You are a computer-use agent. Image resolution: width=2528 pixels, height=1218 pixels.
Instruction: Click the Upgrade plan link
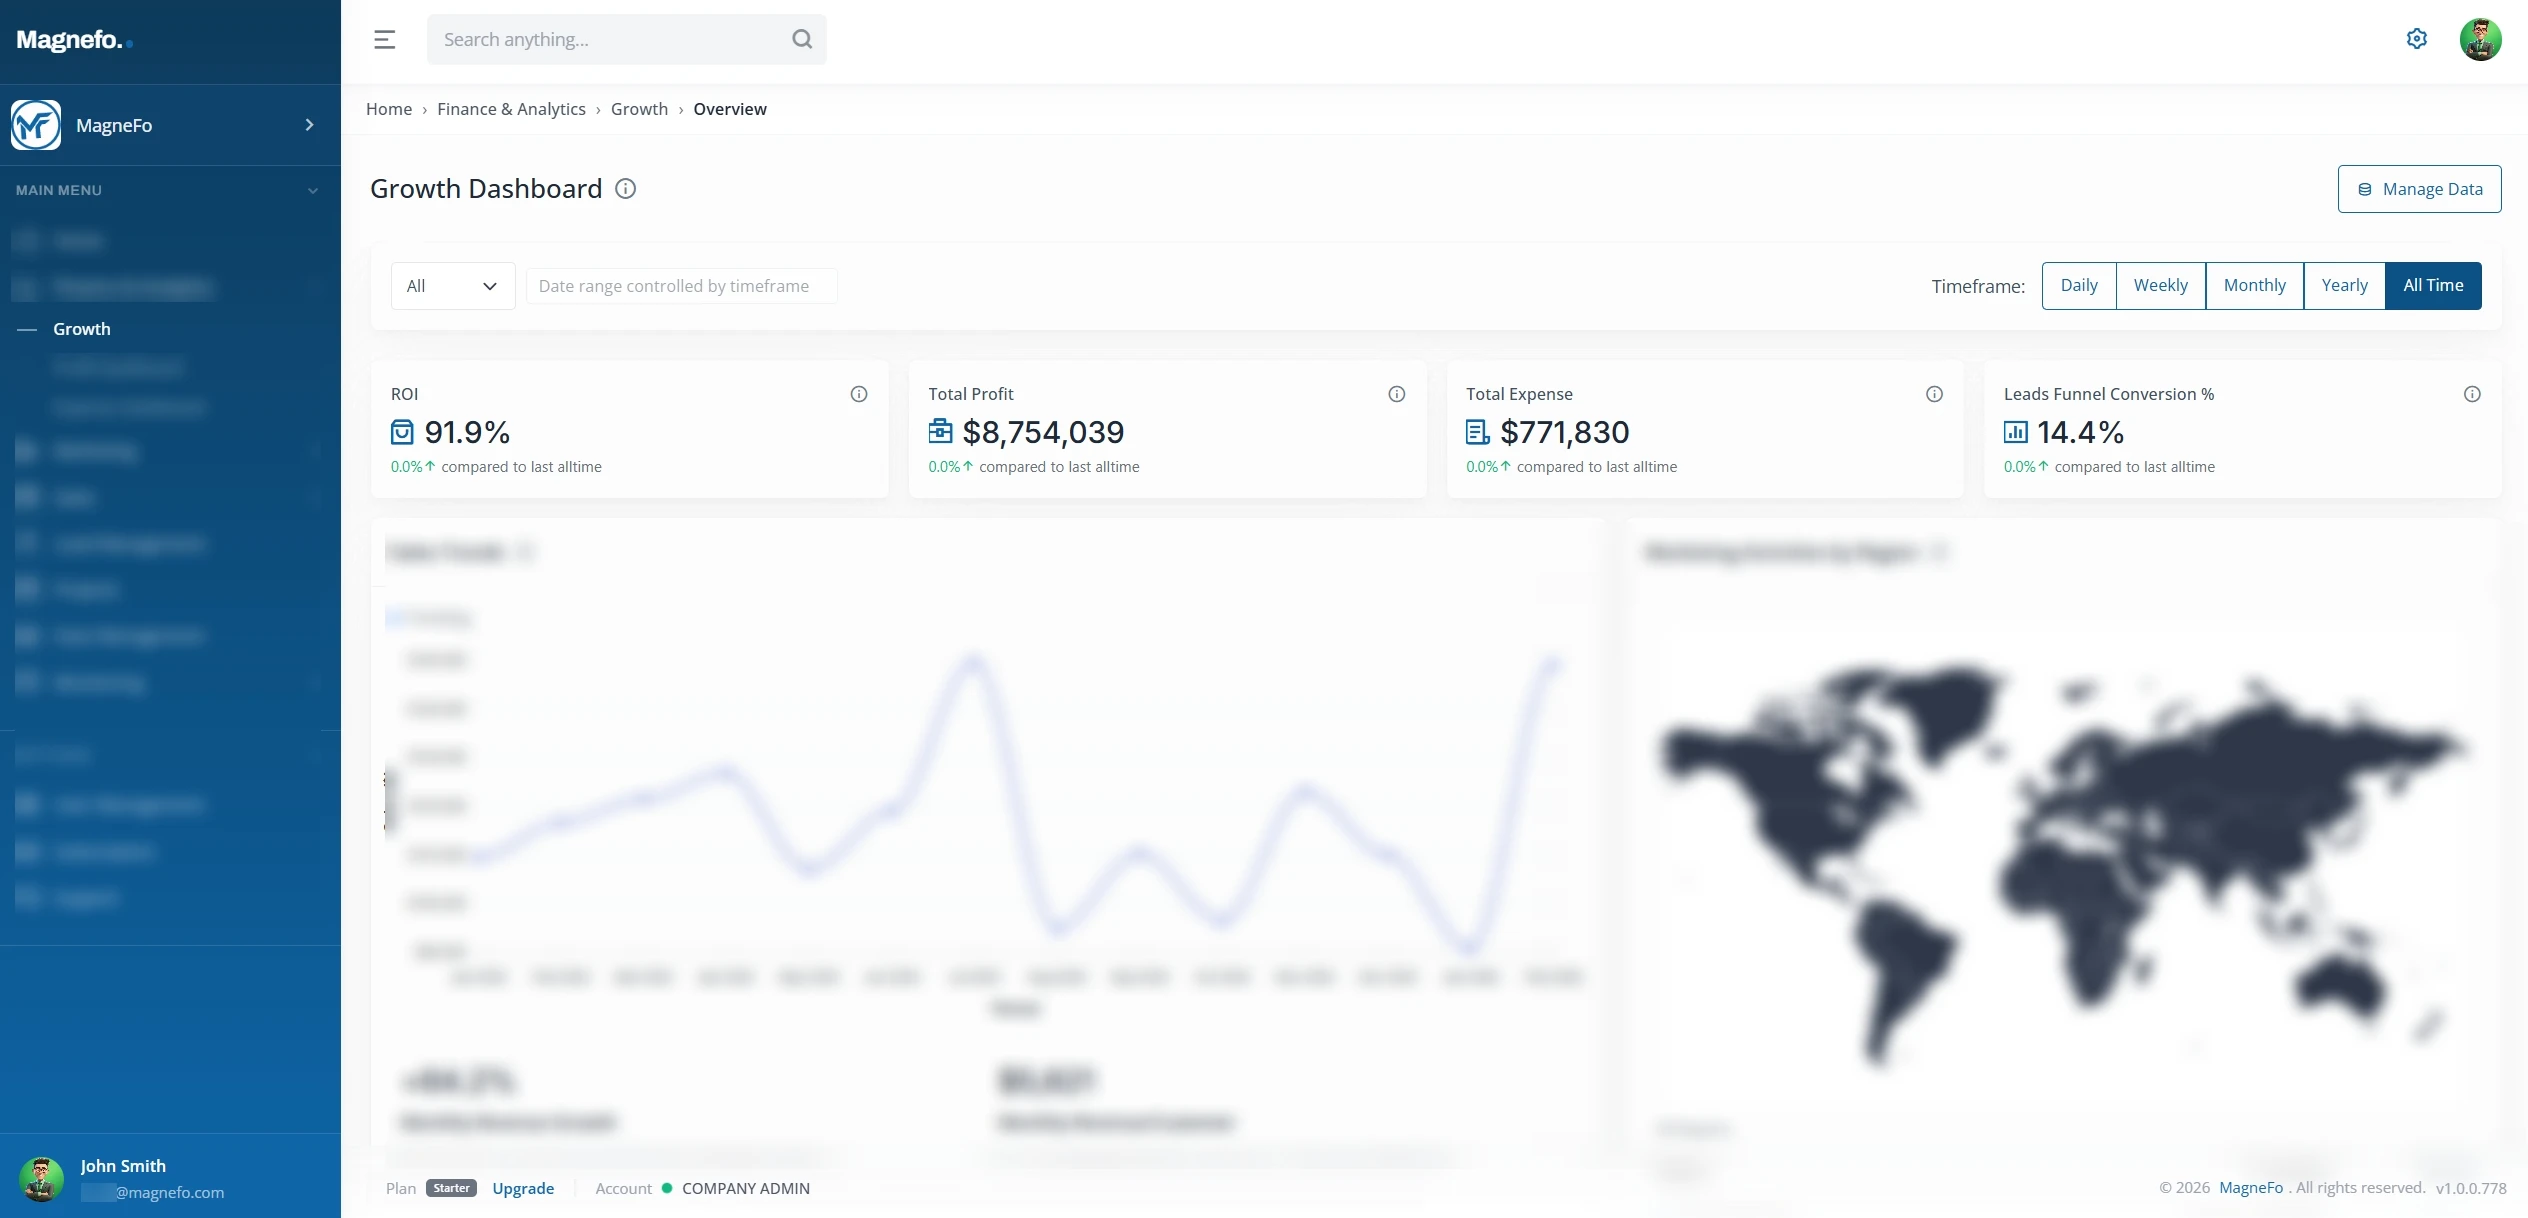(523, 1188)
